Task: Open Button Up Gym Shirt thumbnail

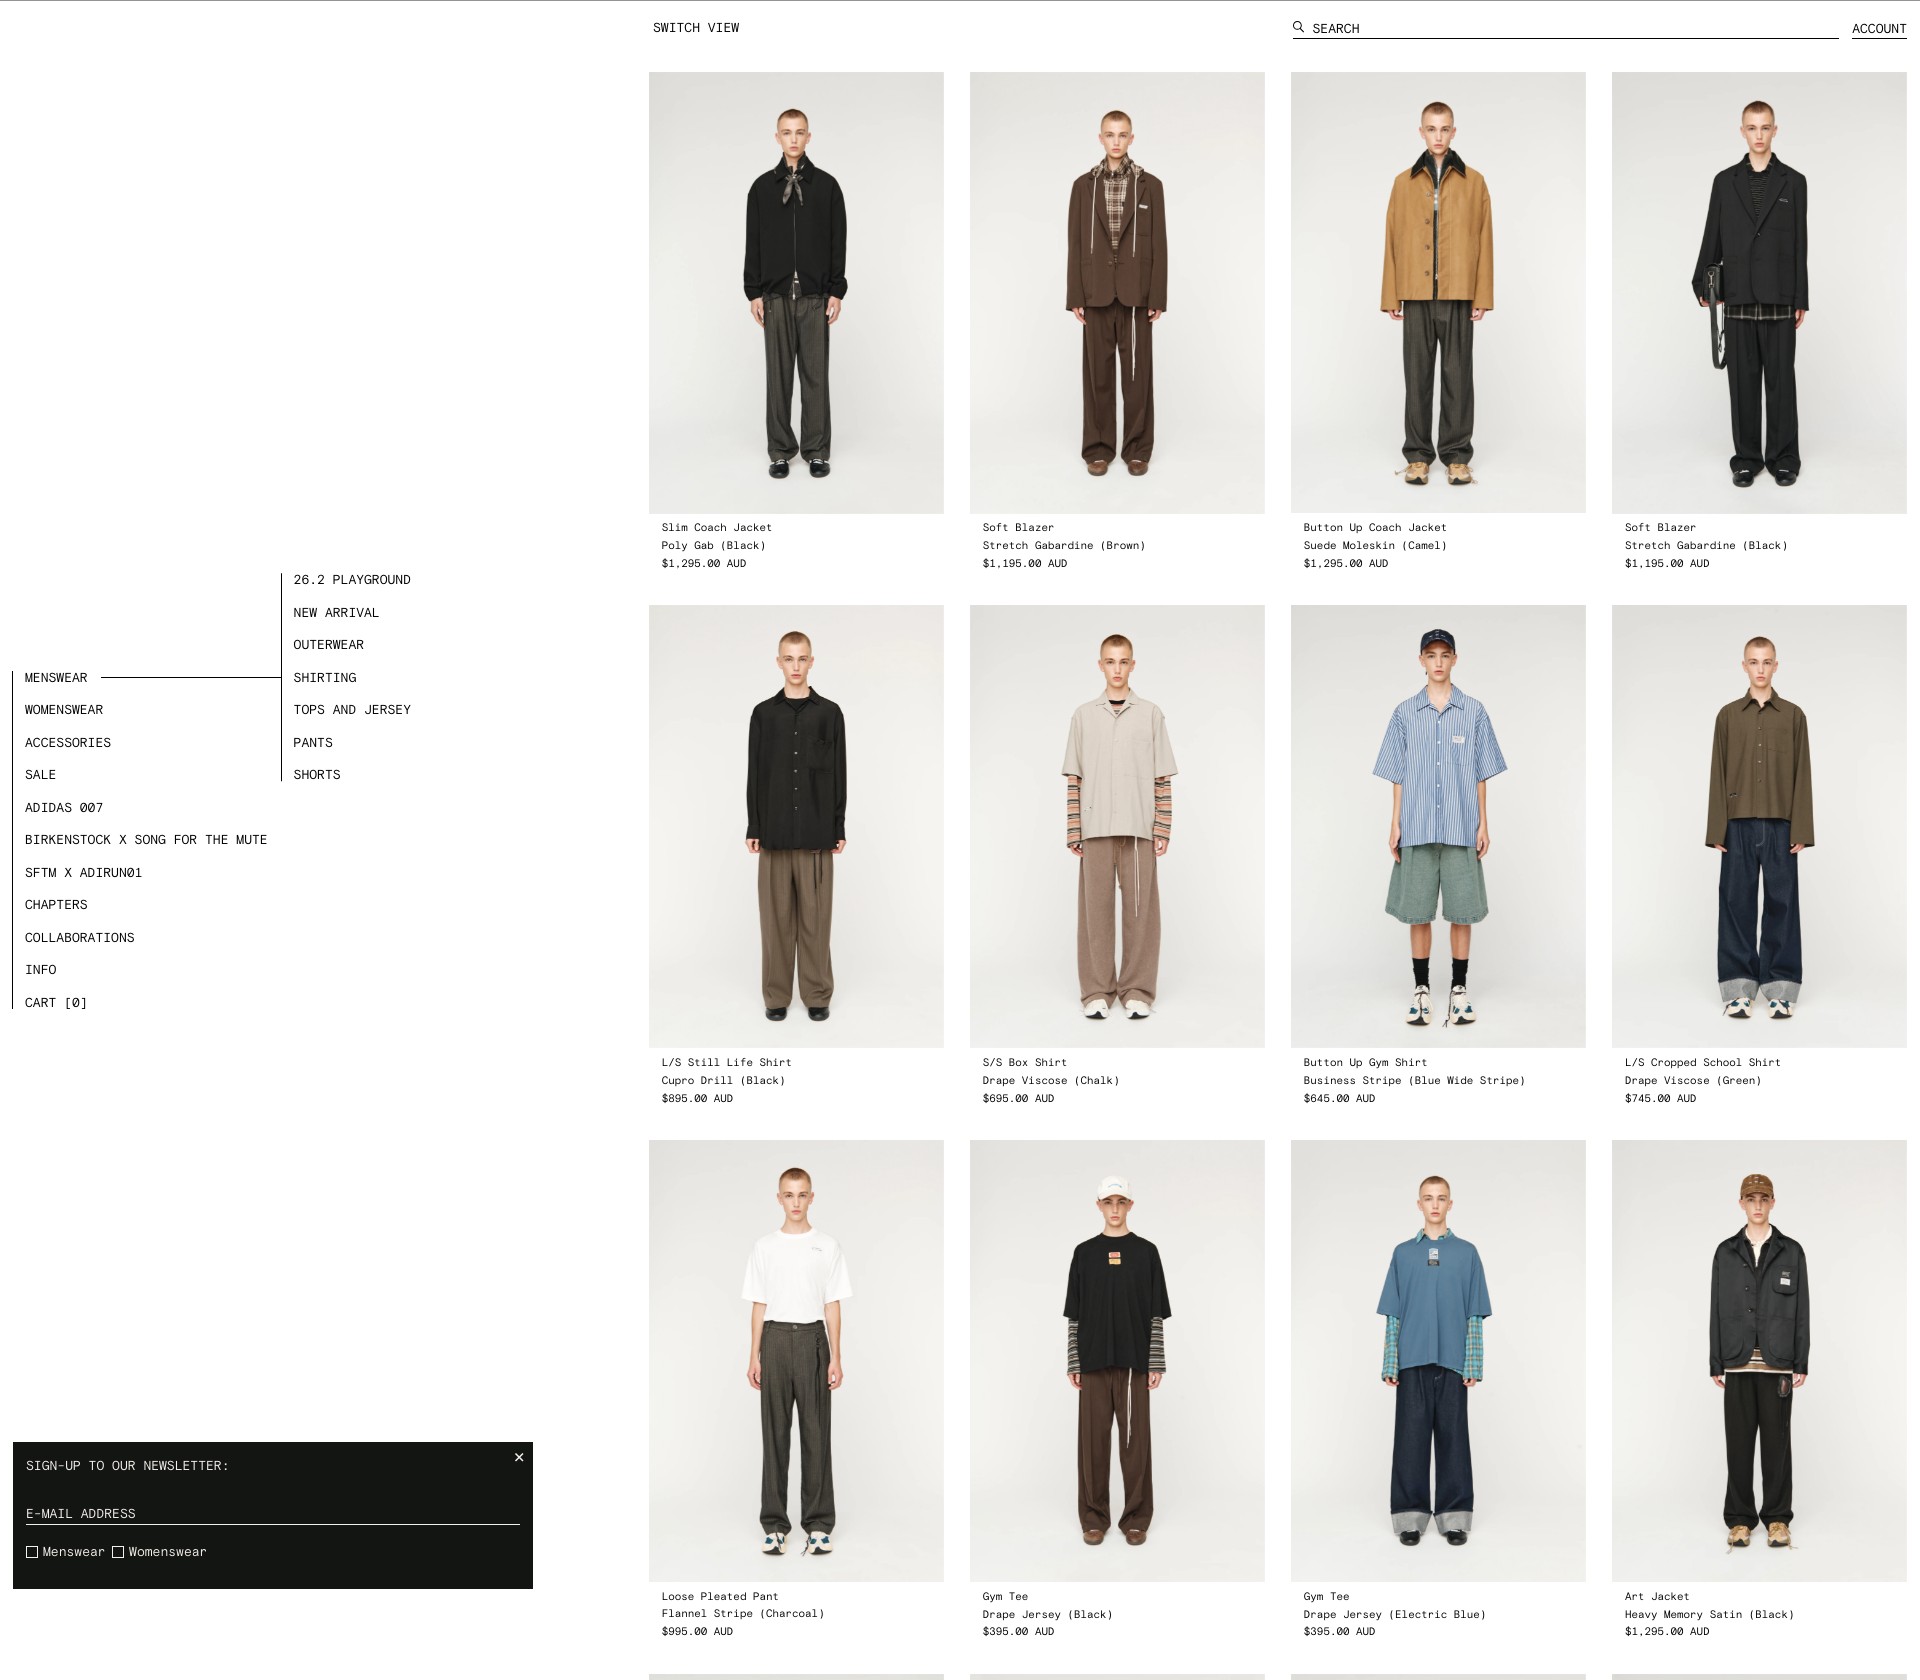Action: [1438, 826]
